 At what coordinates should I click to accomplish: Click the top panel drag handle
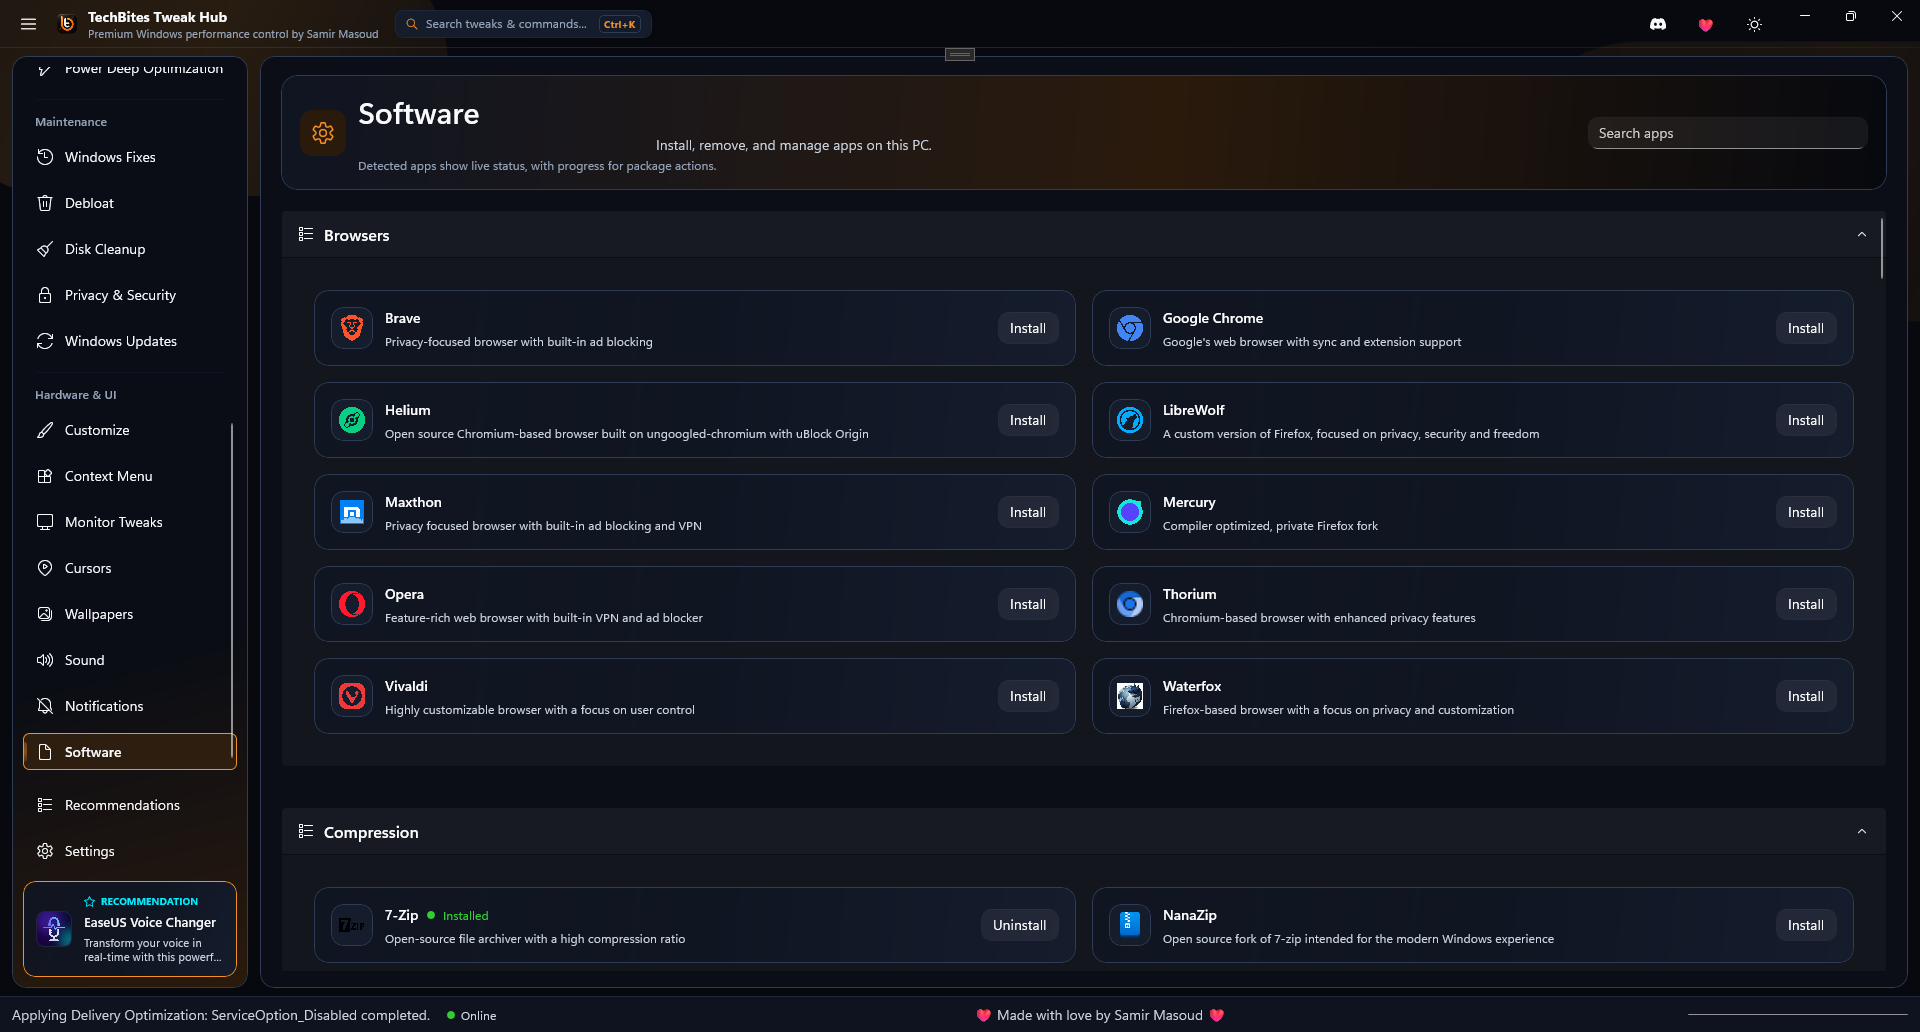[x=960, y=54]
